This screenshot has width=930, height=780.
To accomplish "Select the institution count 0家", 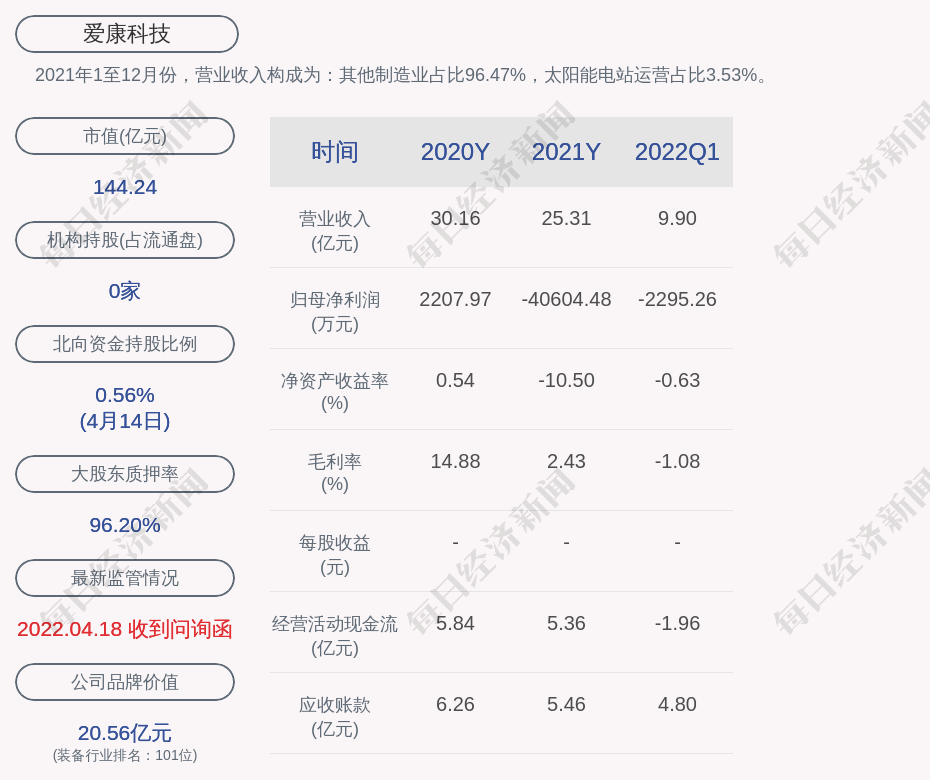I will (125, 291).
